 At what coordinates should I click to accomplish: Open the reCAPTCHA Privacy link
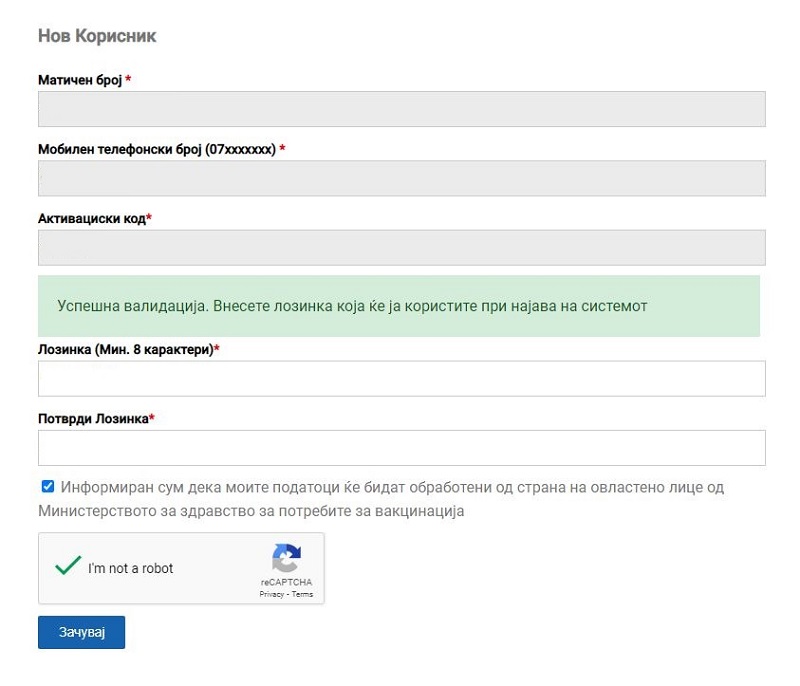[271, 594]
